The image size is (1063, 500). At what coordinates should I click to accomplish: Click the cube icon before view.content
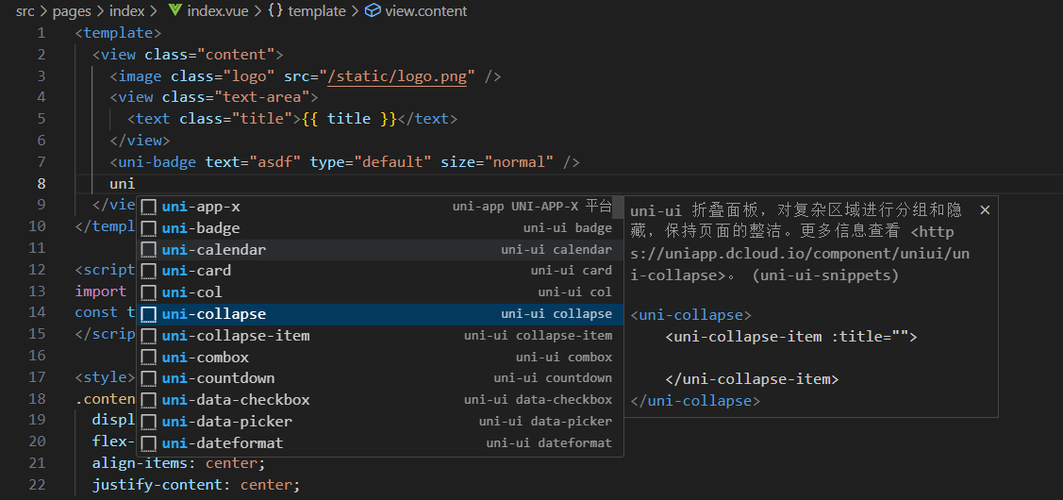[x=373, y=11]
